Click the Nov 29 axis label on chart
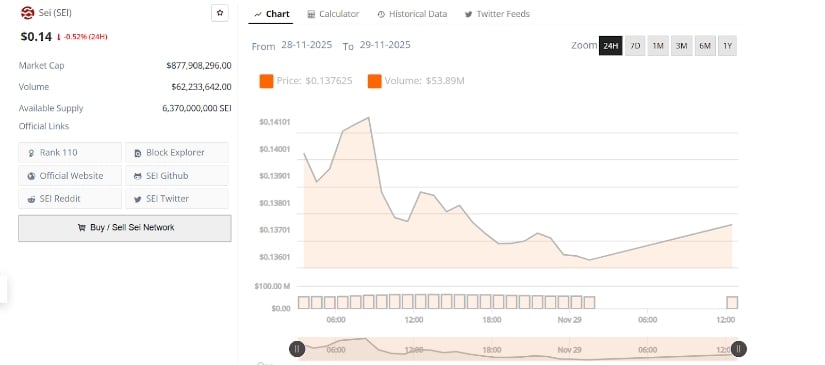 pos(570,320)
